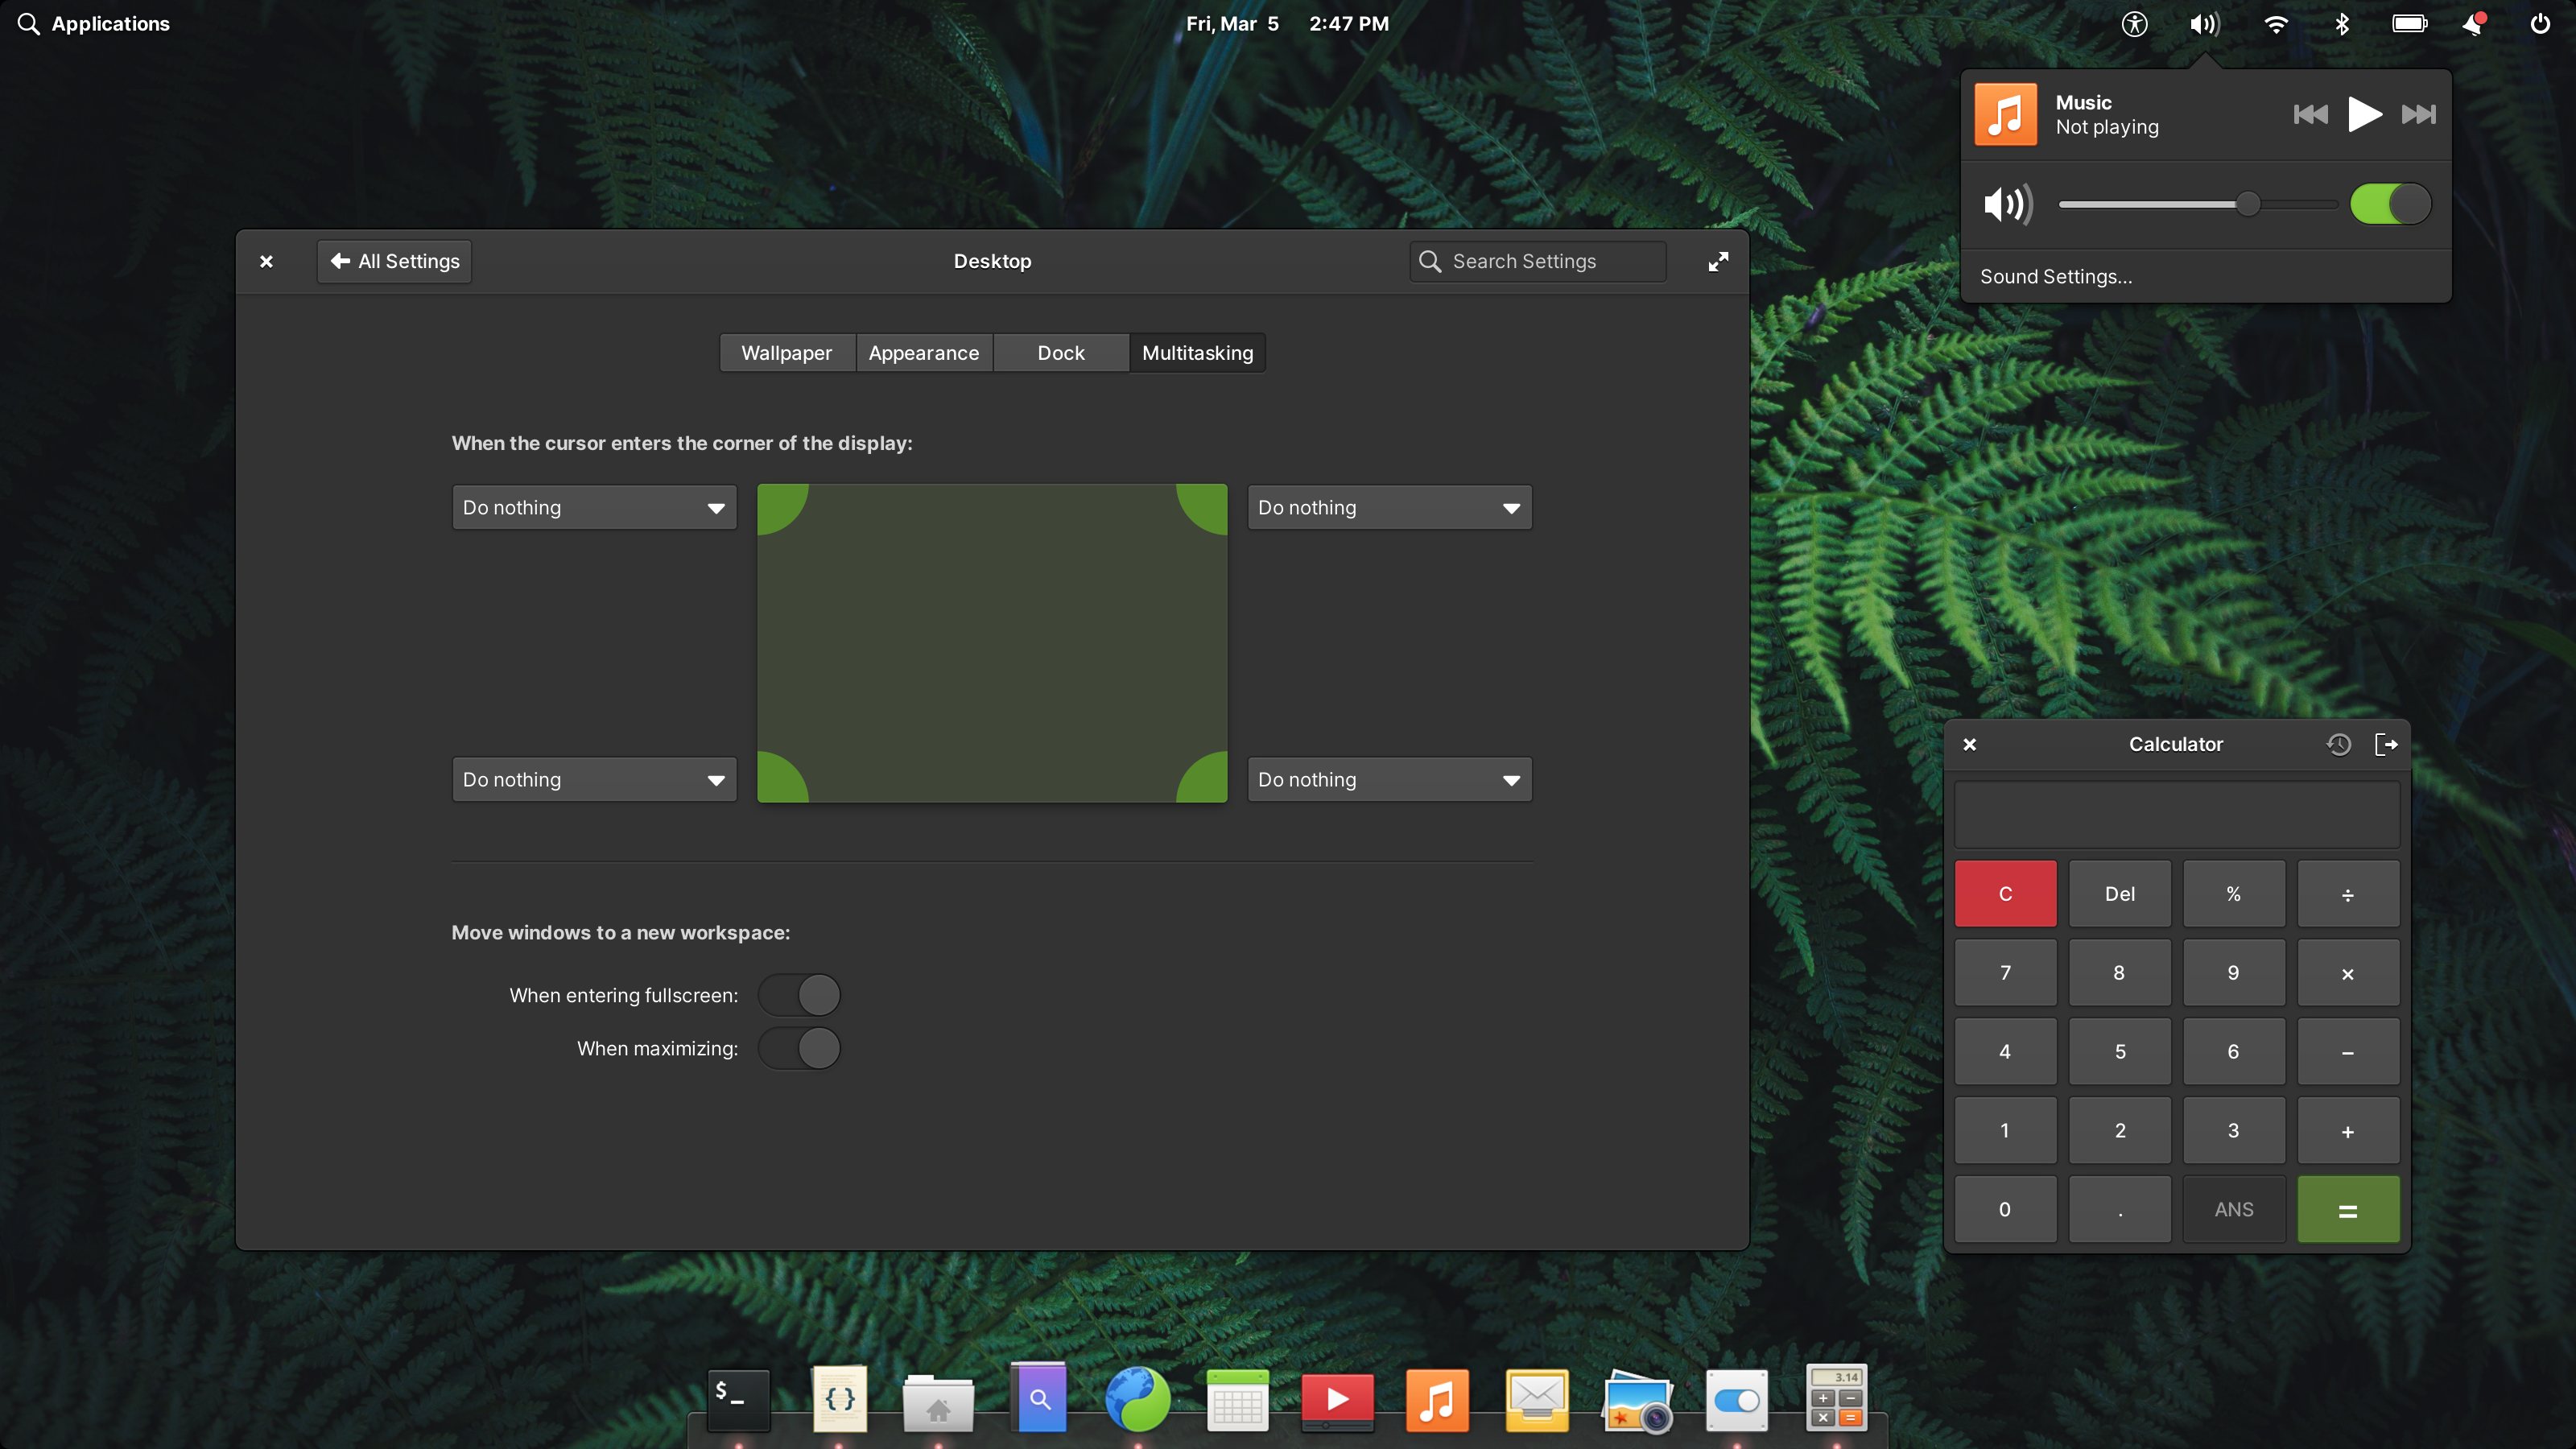Open the top-right corner action dropdown
The height and width of the screenshot is (1449, 2576).
click(x=1389, y=508)
